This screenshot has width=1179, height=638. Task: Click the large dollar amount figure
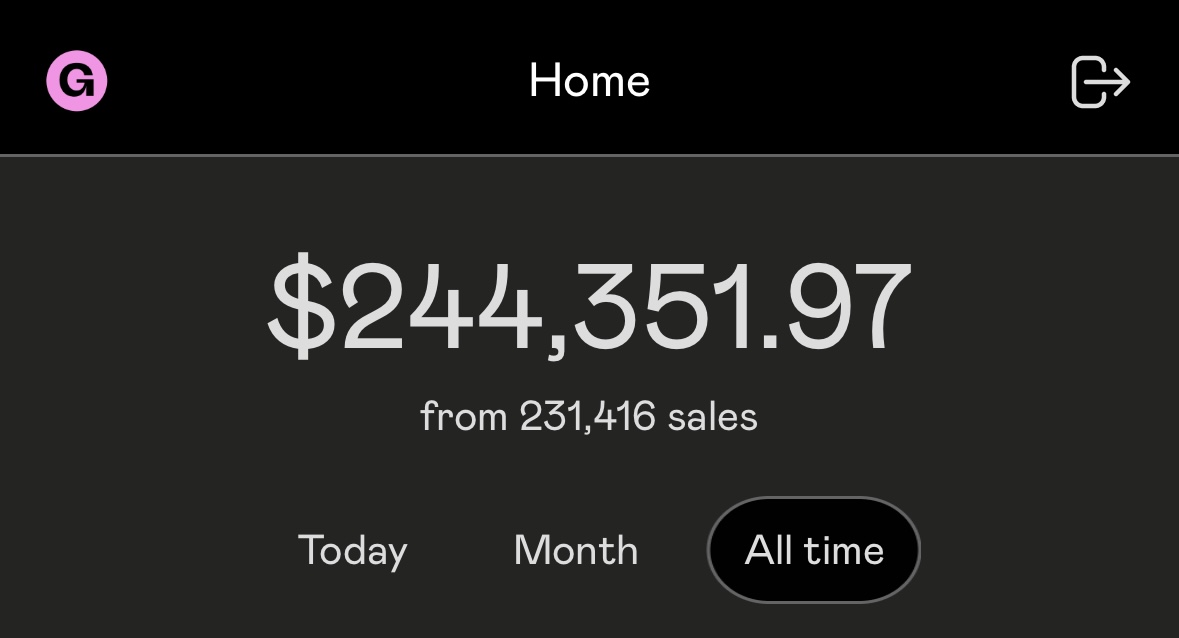pyautogui.click(x=589, y=306)
